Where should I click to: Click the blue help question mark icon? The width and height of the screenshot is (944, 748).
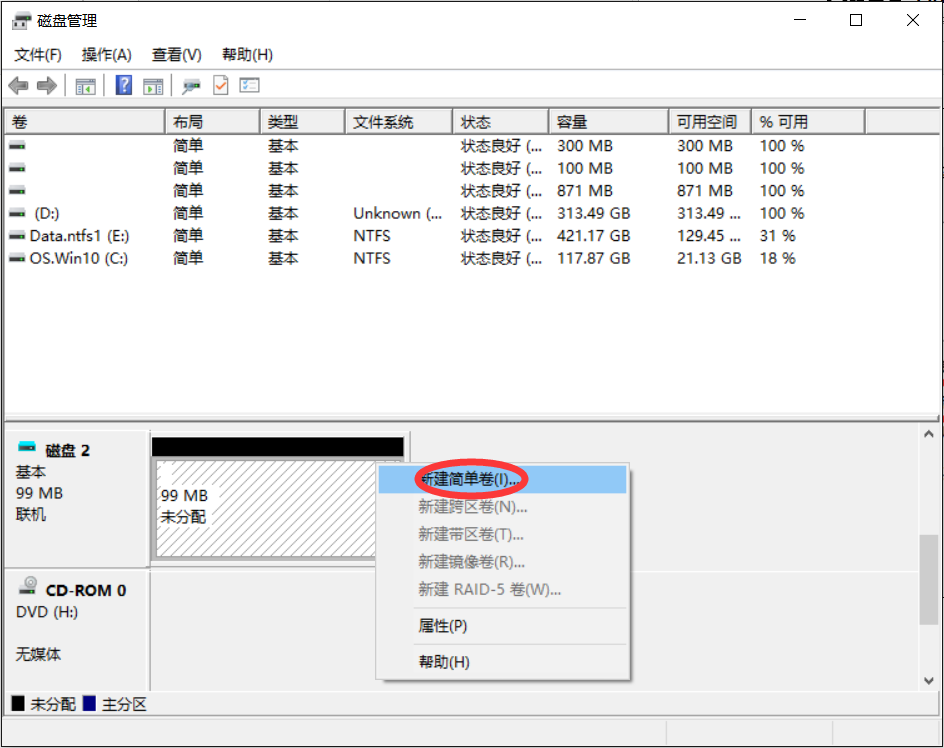(x=124, y=86)
